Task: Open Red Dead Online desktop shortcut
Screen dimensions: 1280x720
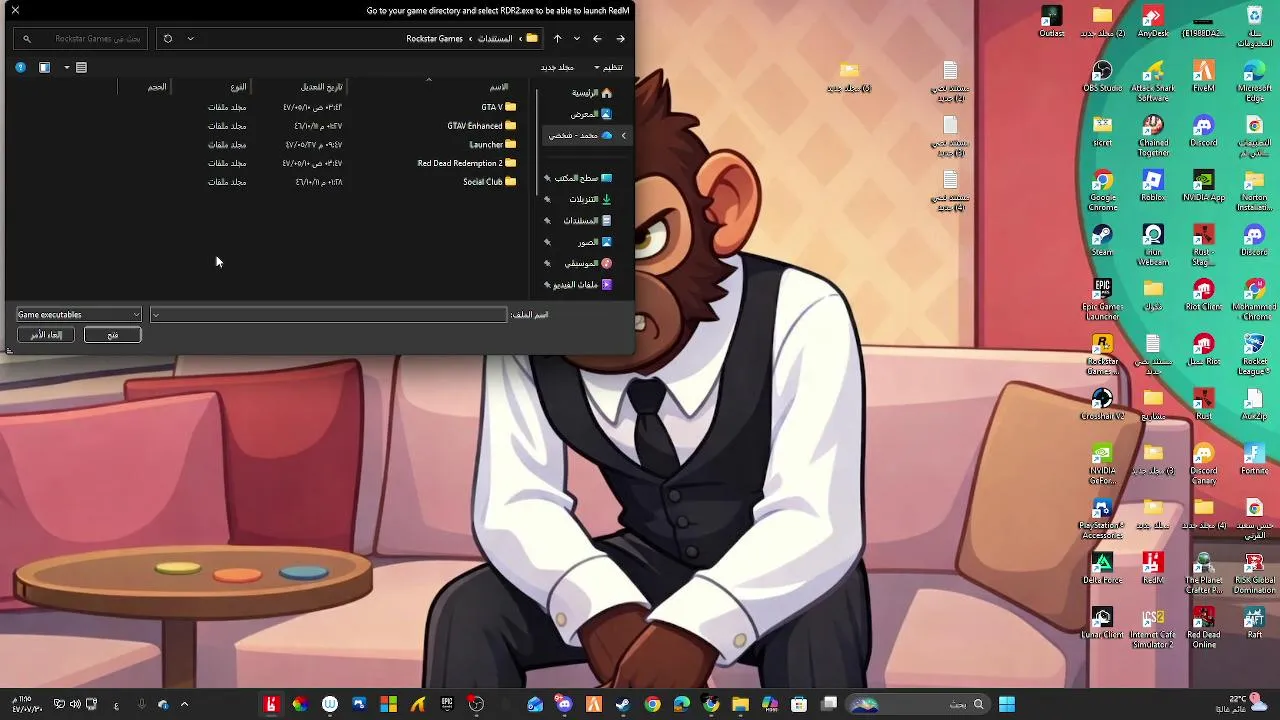Action: click(x=1203, y=629)
